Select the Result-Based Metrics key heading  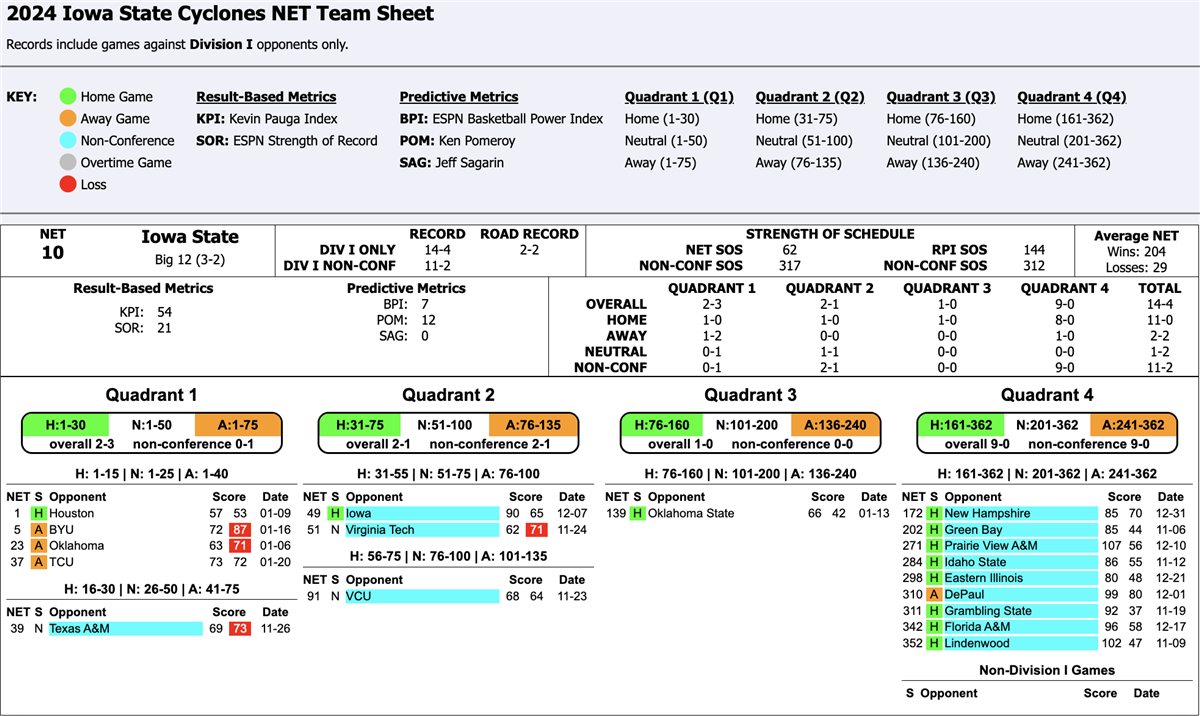tap(266, 97)
